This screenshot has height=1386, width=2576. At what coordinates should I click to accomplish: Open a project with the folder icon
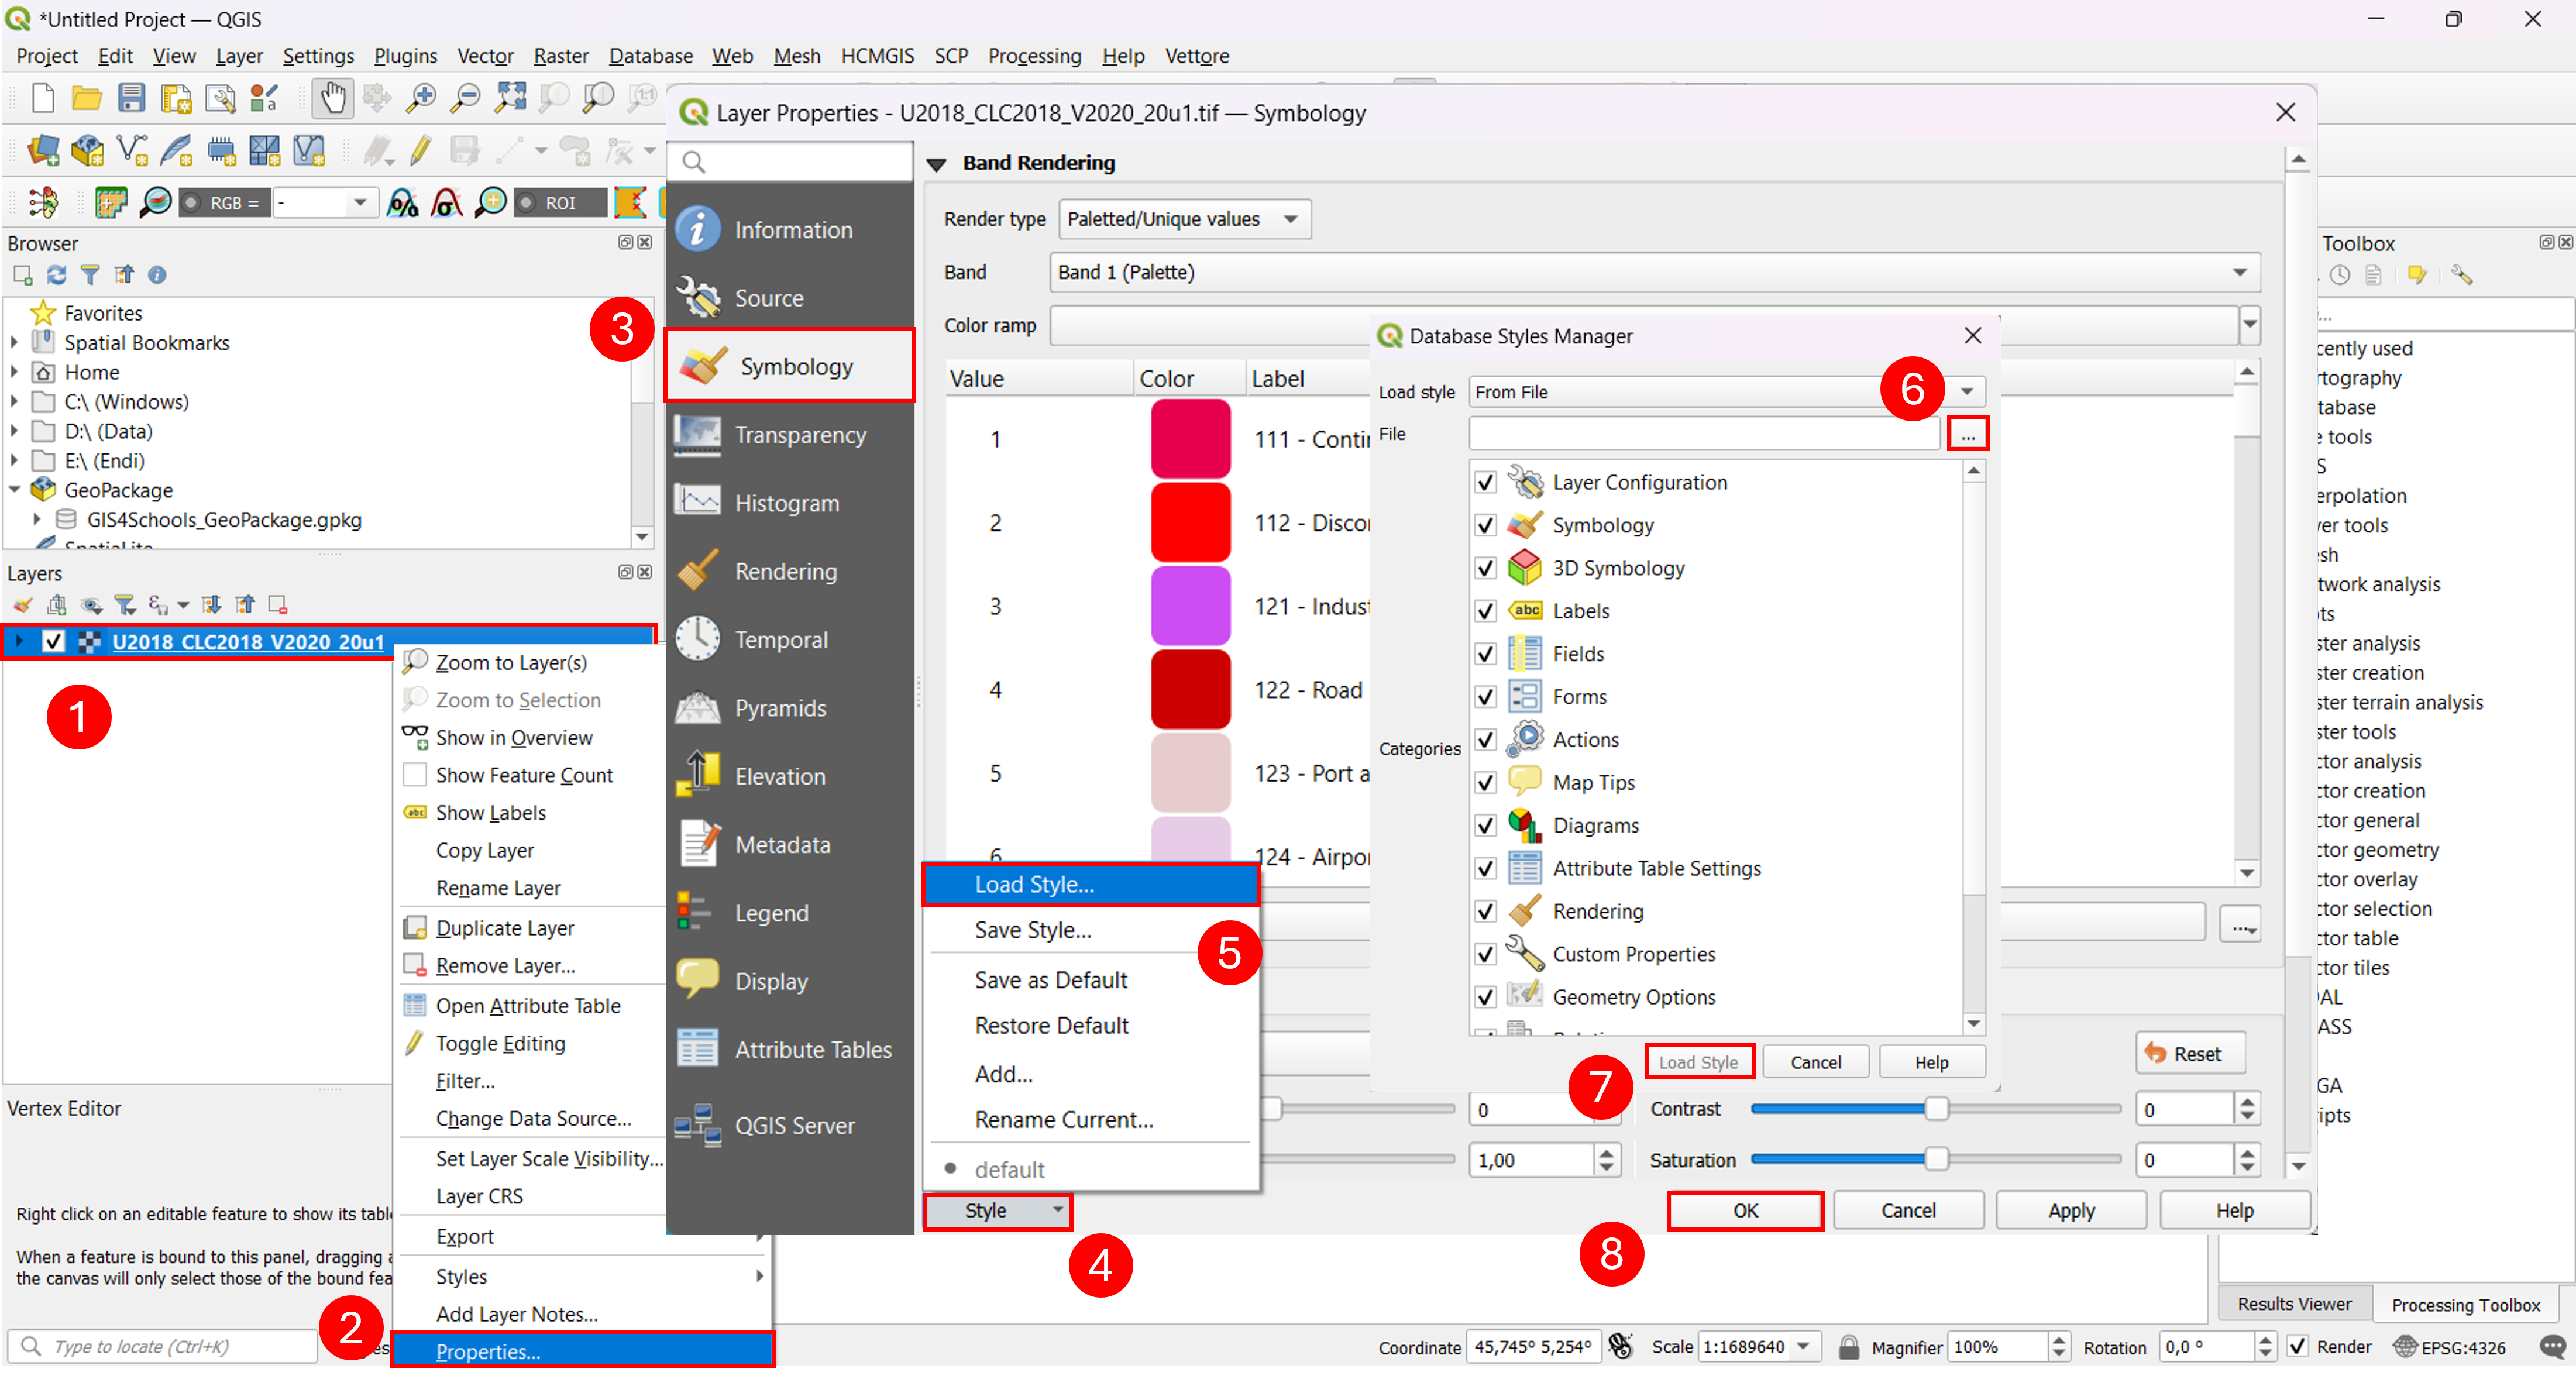point(87,98)
